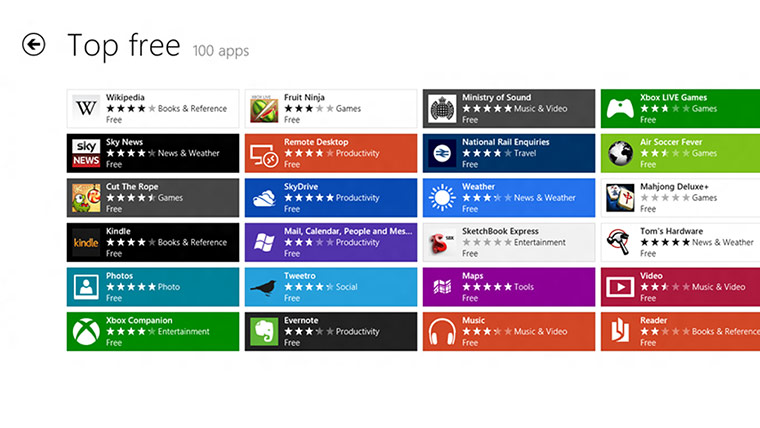Select the Cut The Rope icon
Image resolution: width=760 pixels, height=428 pixels.
tap(86, 198)
